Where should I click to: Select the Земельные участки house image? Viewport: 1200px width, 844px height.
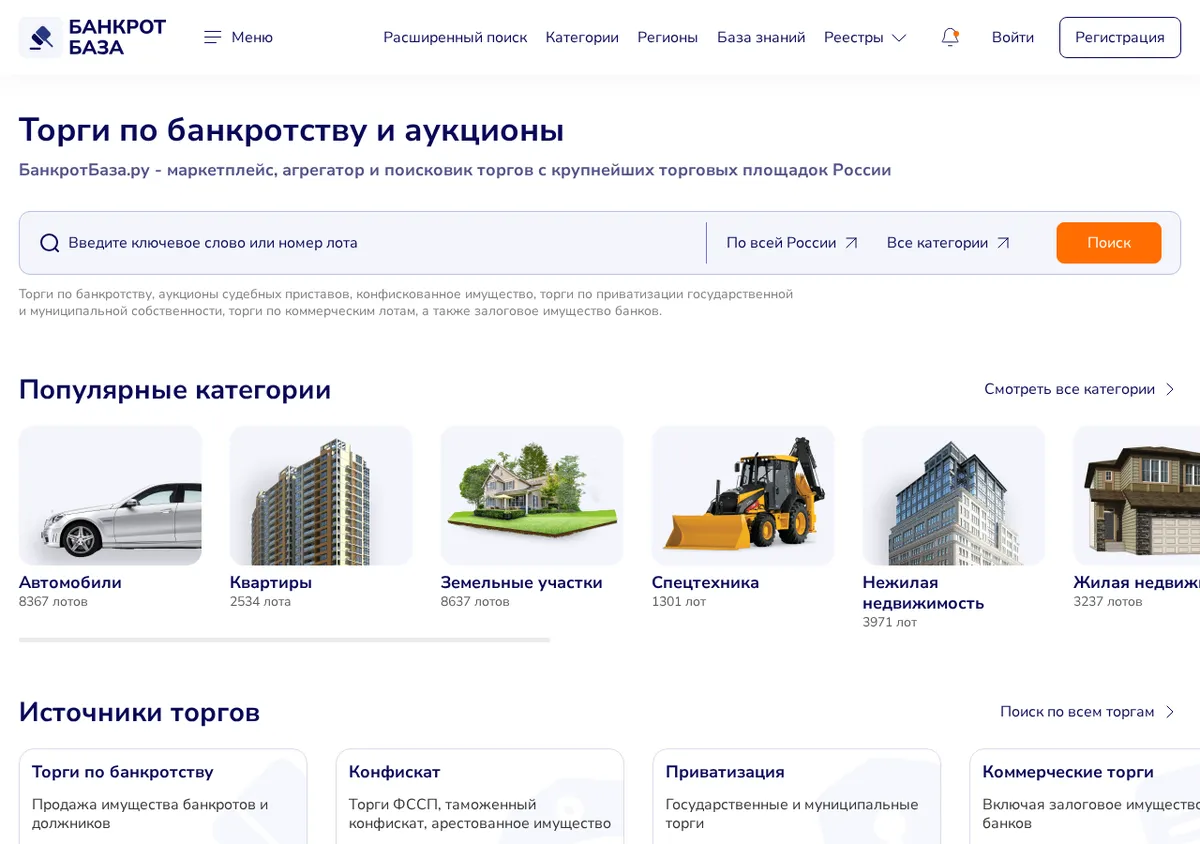532,496
